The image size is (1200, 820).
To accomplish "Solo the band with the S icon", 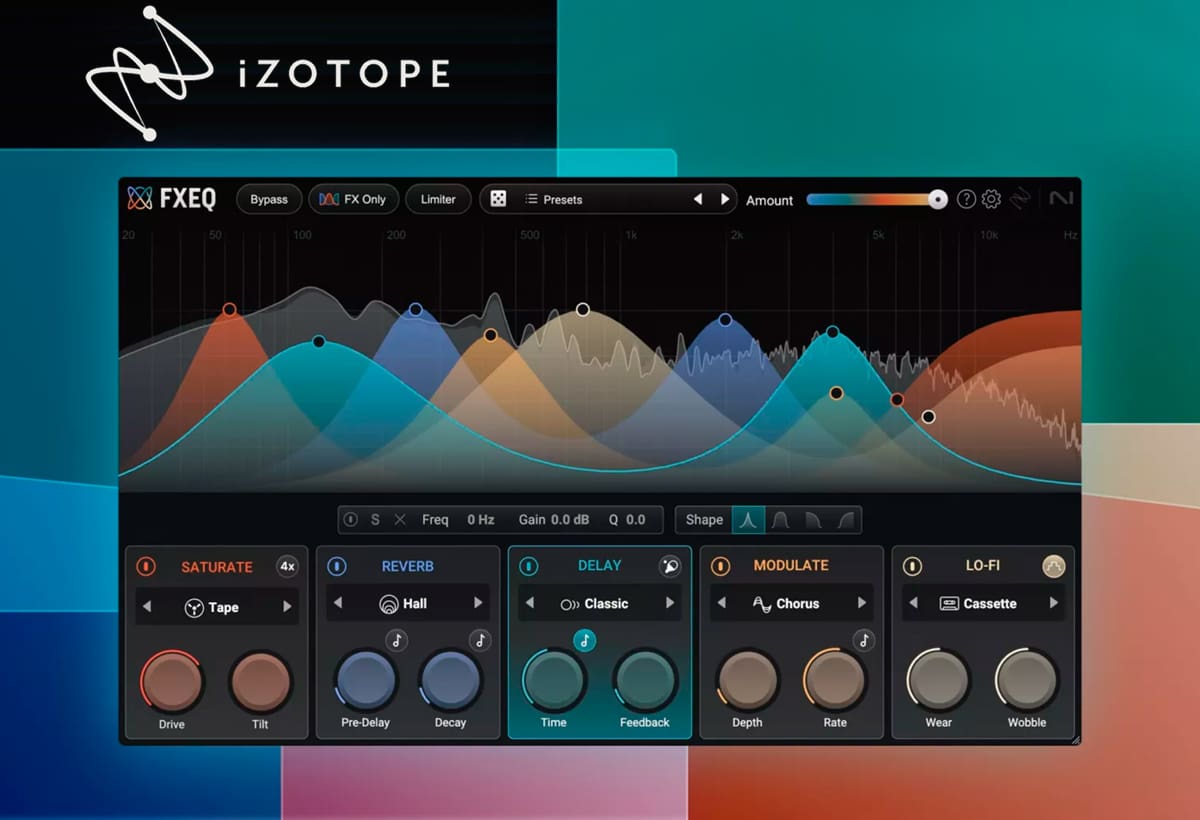I will point(375,520).
